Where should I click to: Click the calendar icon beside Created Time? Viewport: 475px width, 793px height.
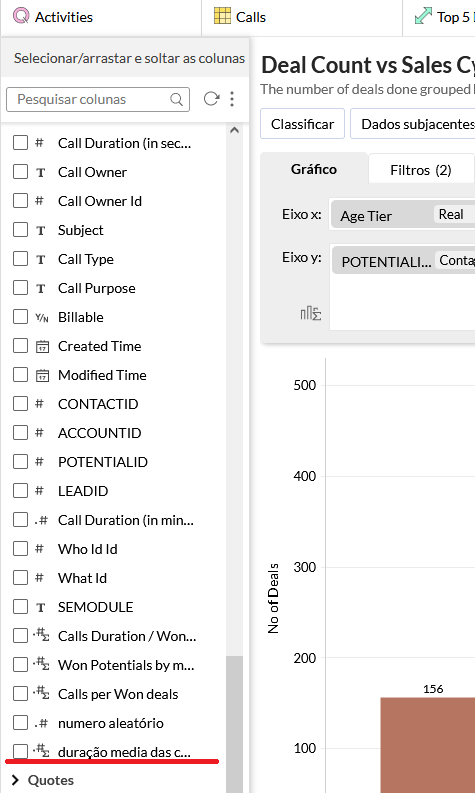42,346
